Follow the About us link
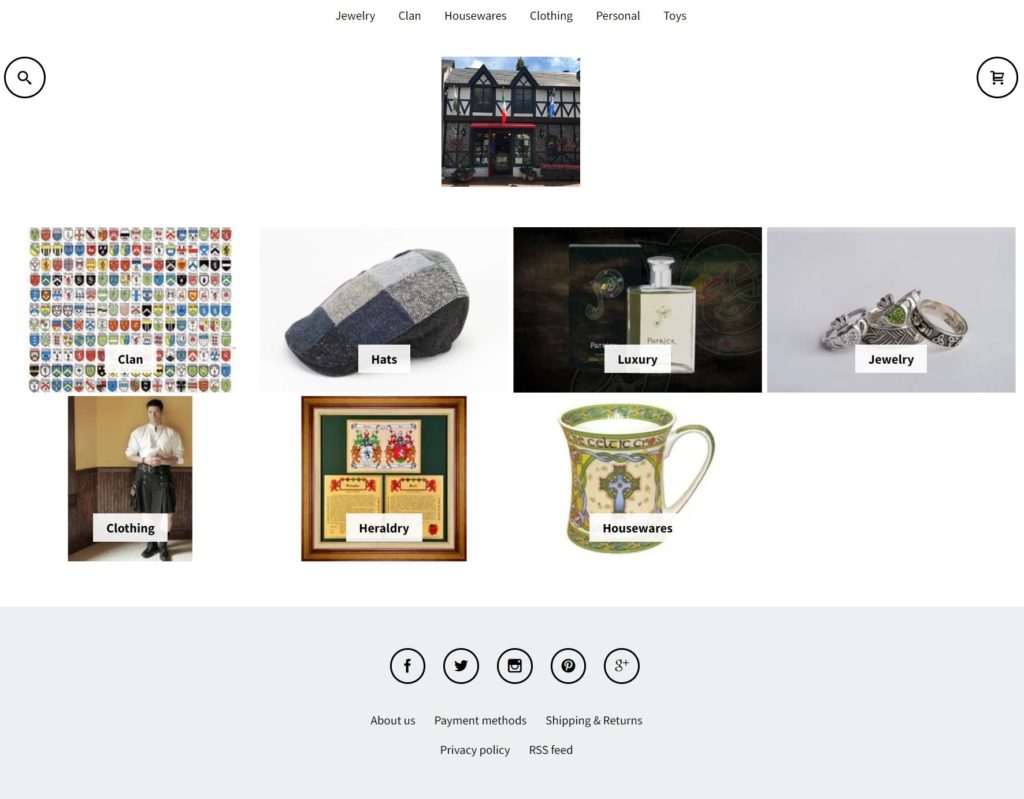The height and width of the screenshot is (799, 1024). [392, 721]
